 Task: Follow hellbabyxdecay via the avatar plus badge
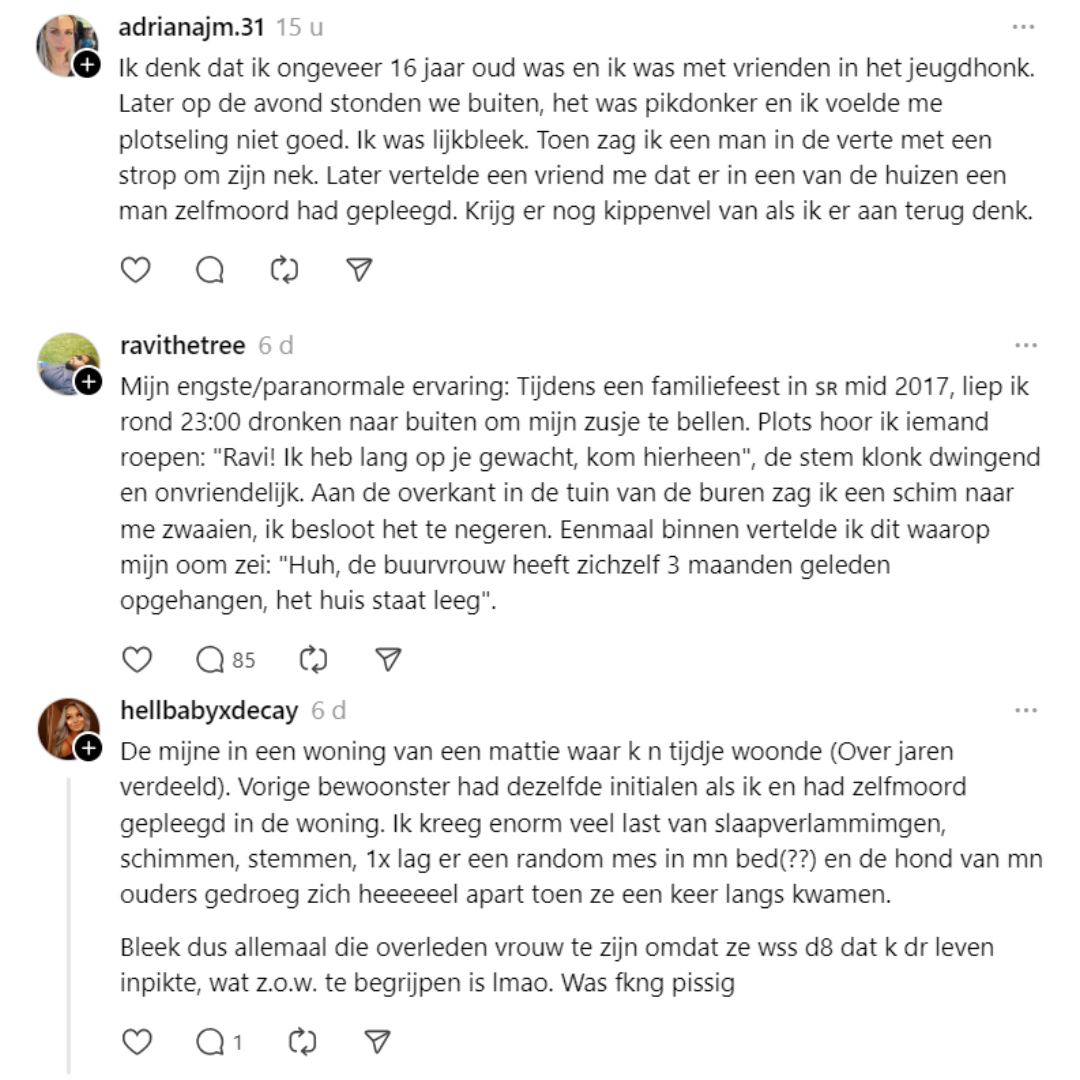click(89, 748)
